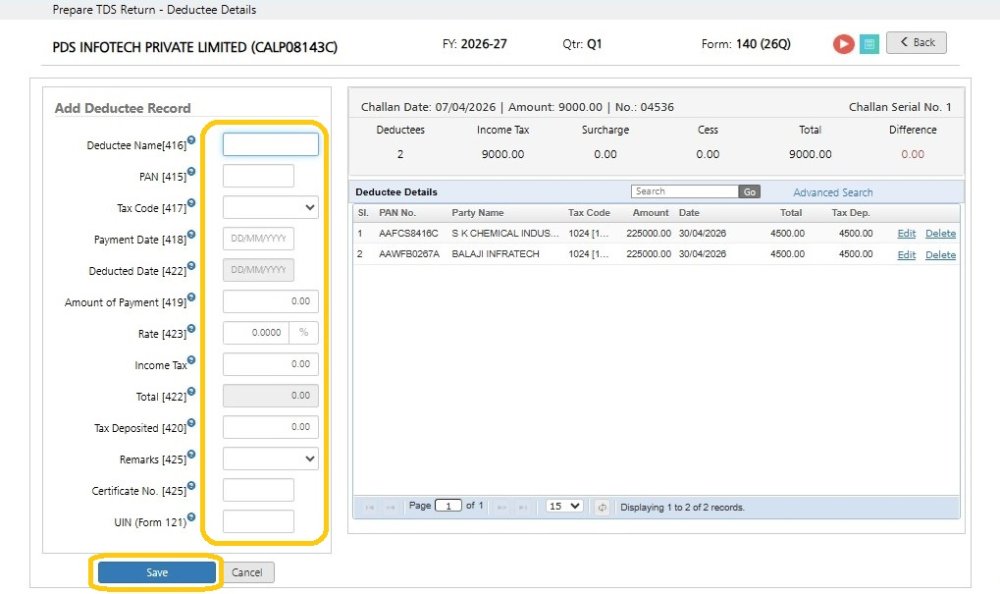Click the Rate percentage field
Viewport: 1000px width, 594px height.
pos(256,332)
